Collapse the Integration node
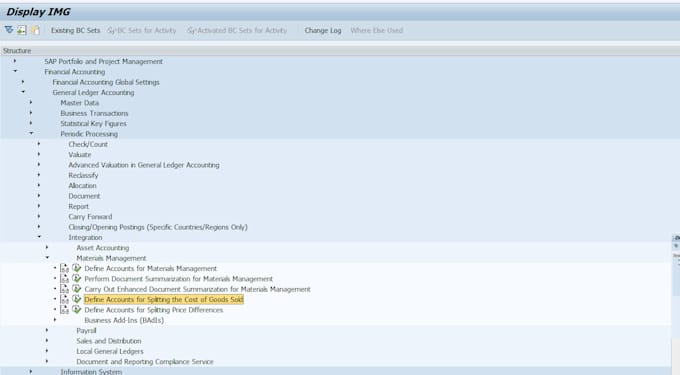The width and height of the screenshot is (680, 375). (x=39, y=237)
